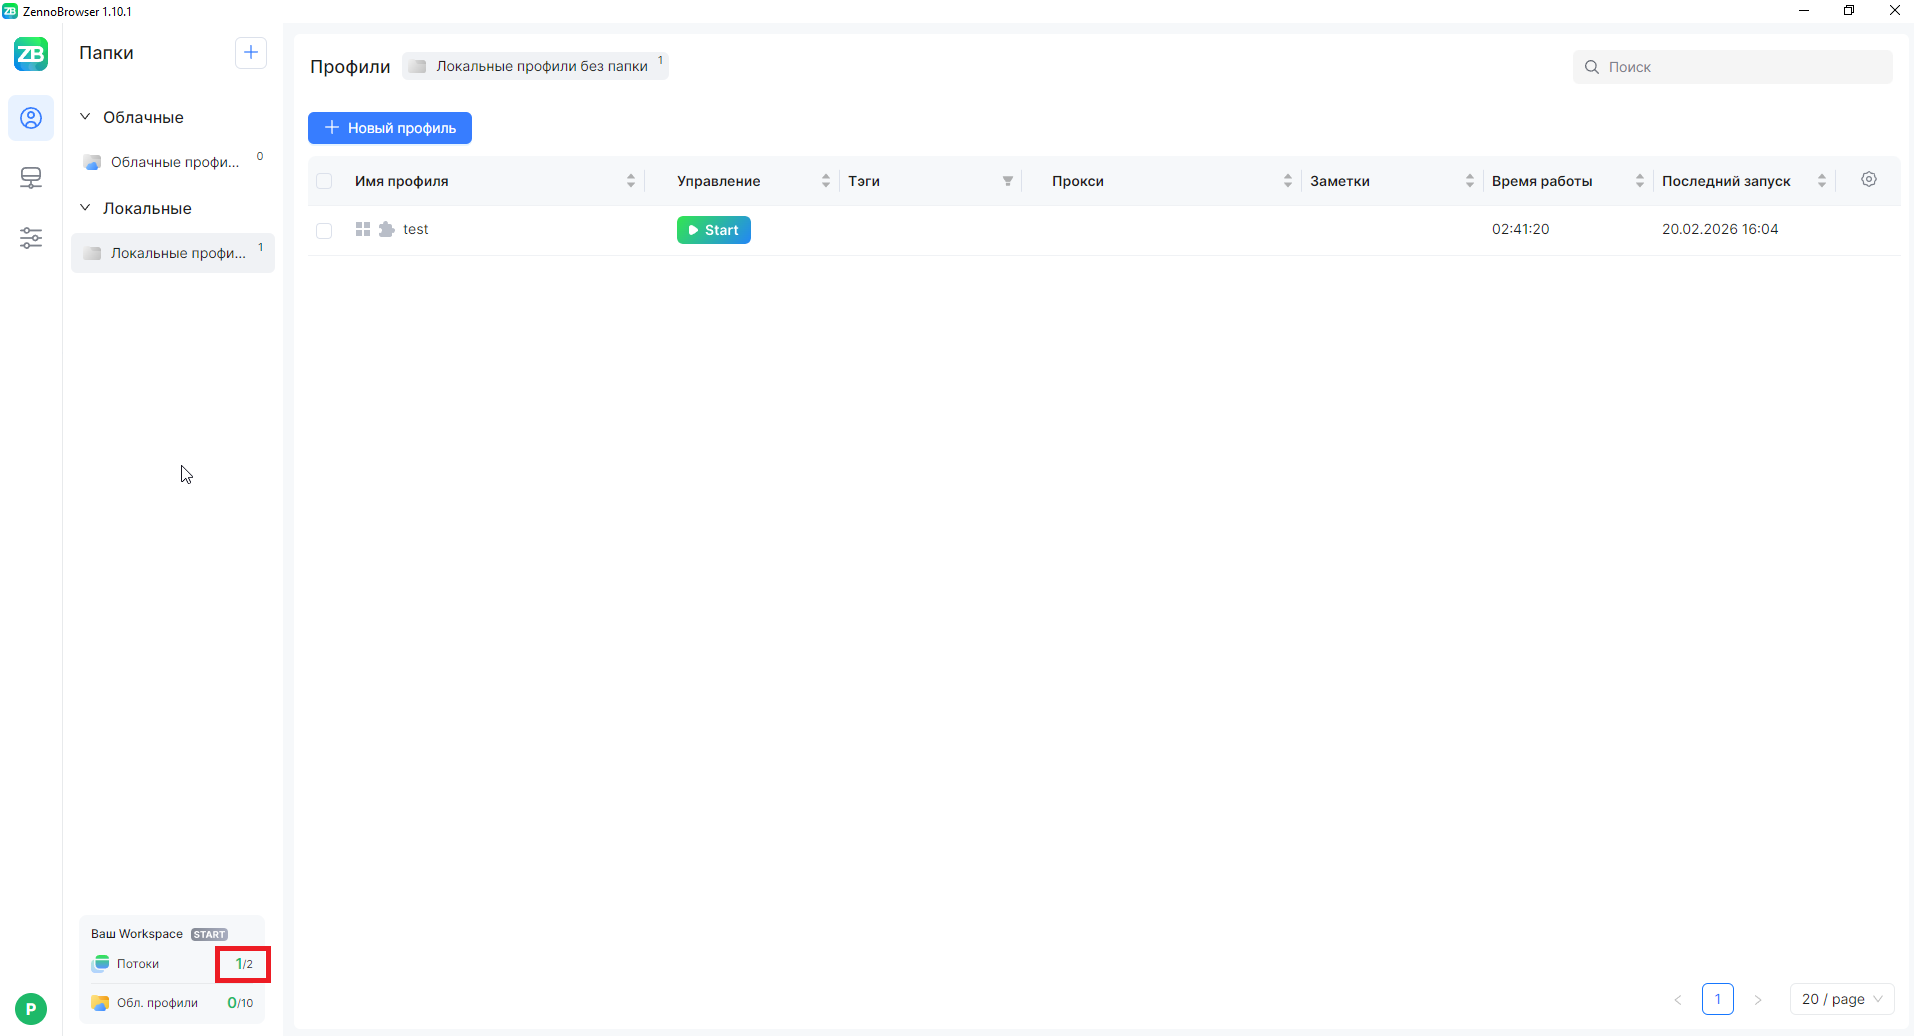Sort by Последний запуск column arrows

tap(1822, 181)
